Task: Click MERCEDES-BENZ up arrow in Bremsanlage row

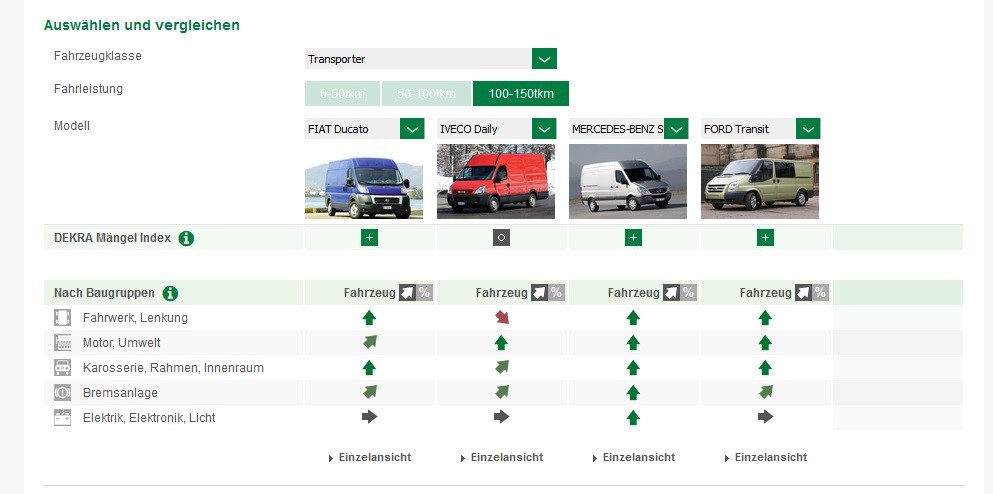Action: [633, 393]
